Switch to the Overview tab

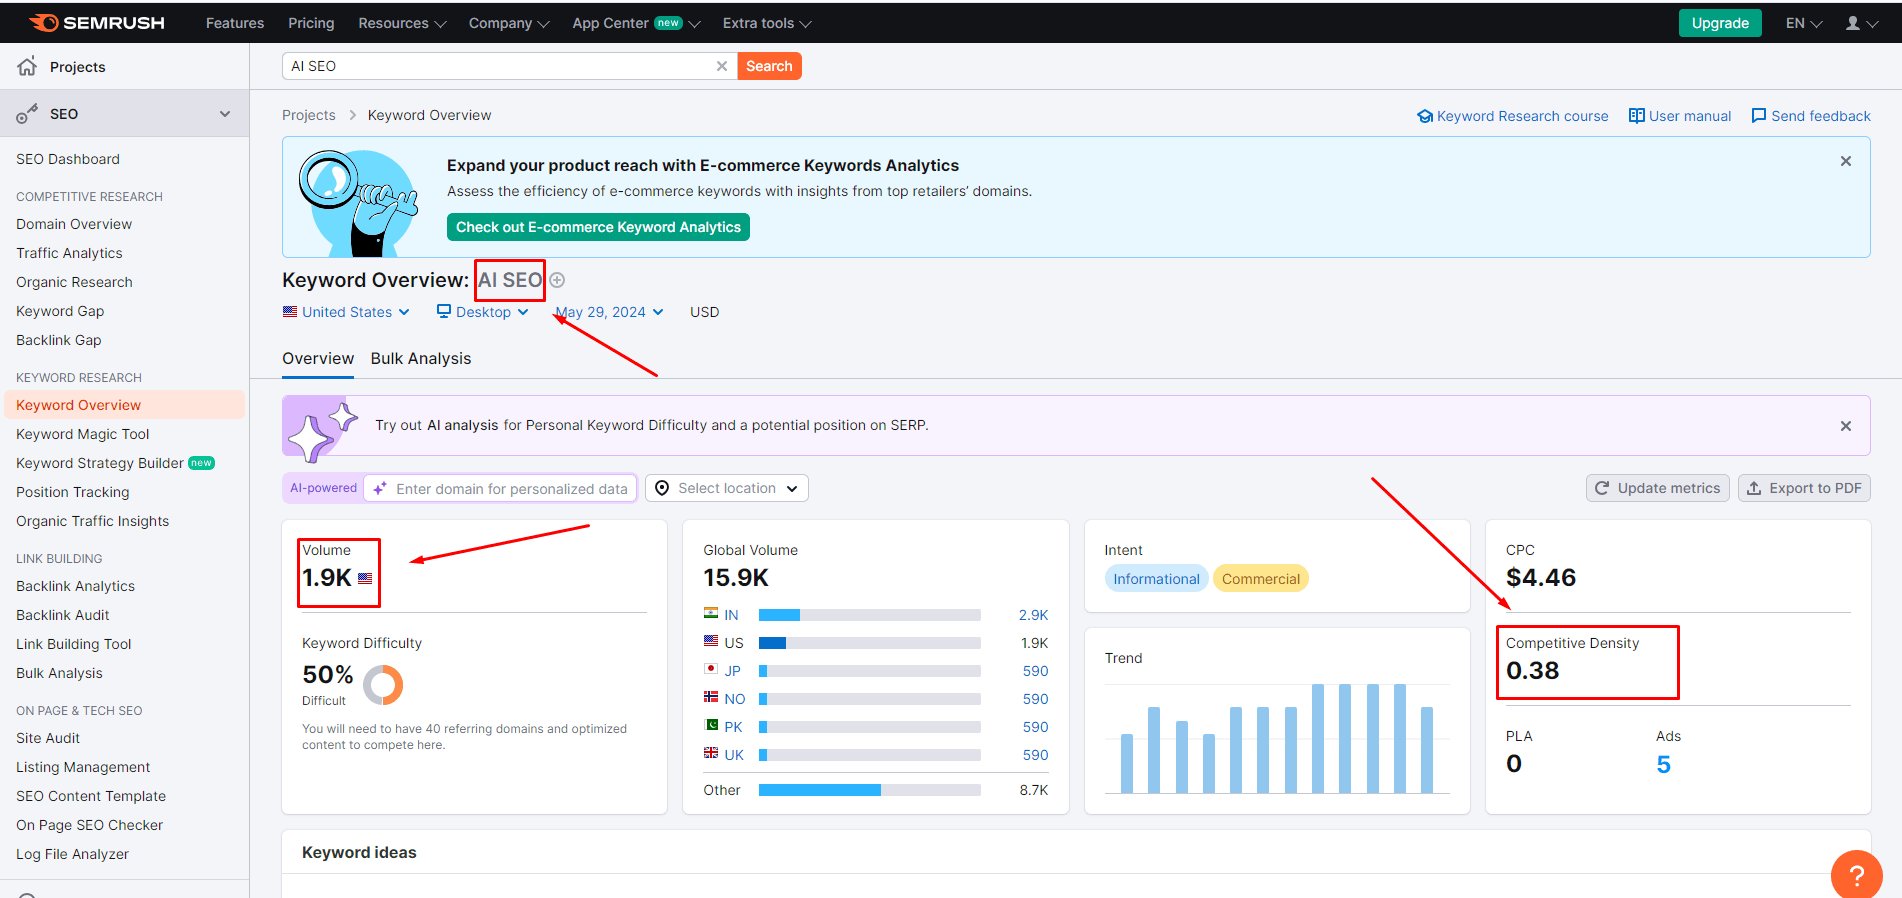[318, 359]
